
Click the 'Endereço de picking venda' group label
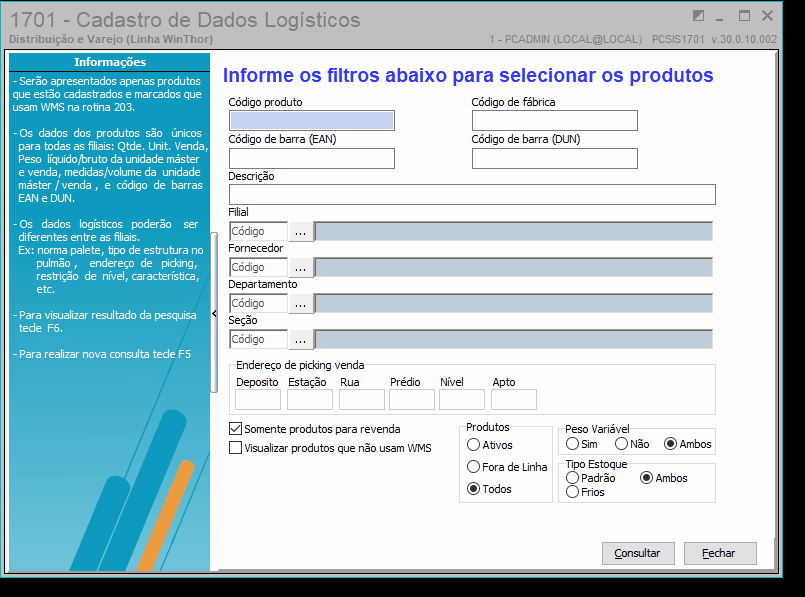(300, 365)
